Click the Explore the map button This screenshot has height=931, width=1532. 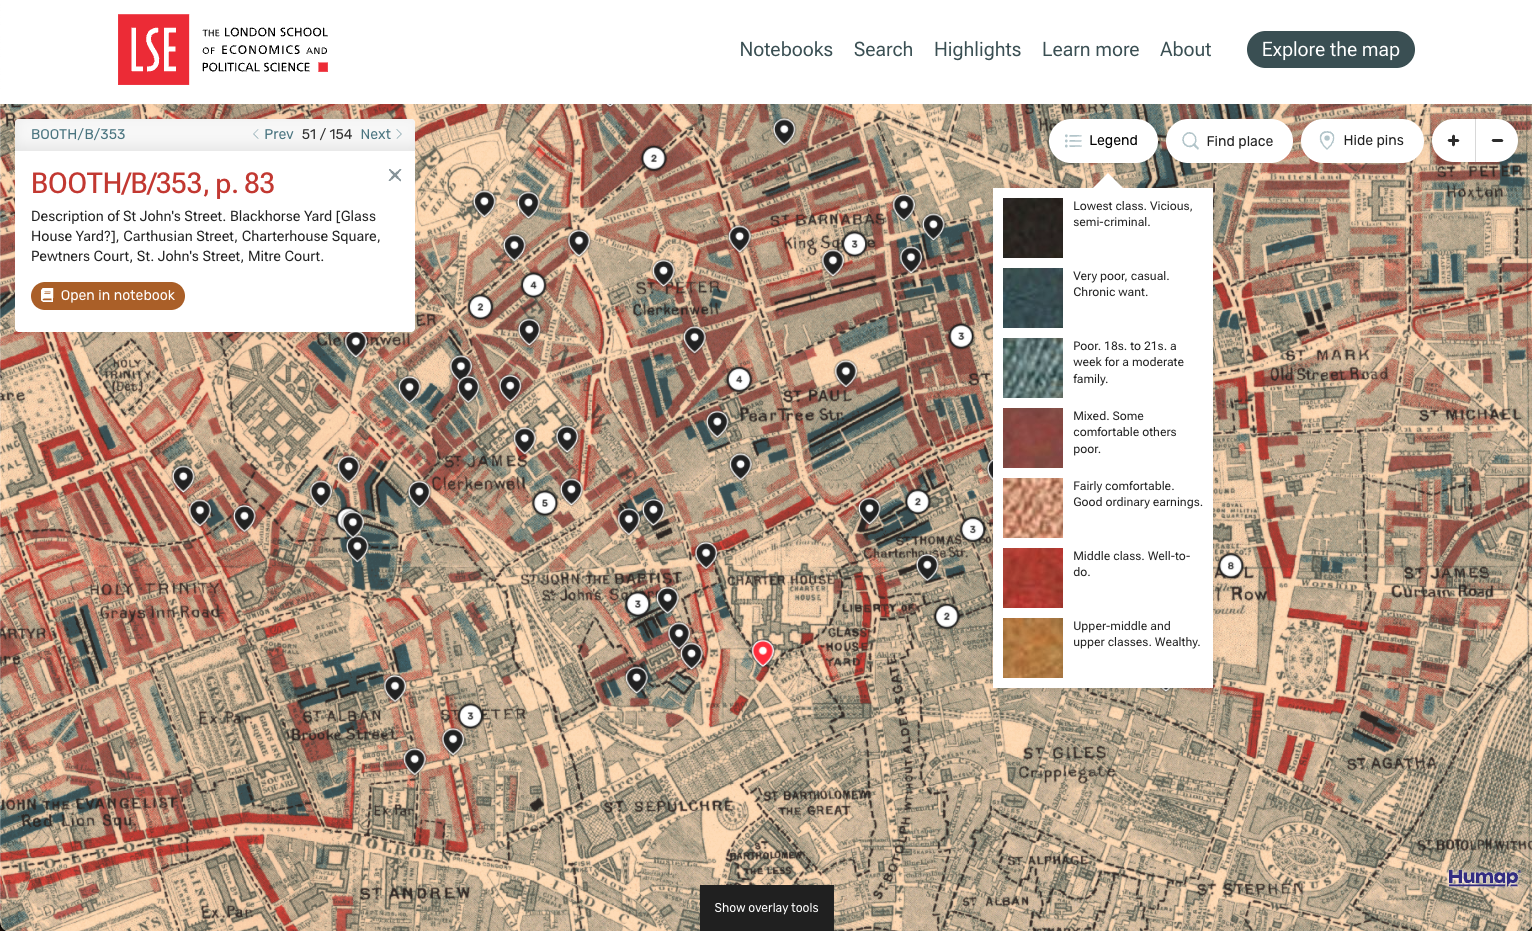point(1330,50)
